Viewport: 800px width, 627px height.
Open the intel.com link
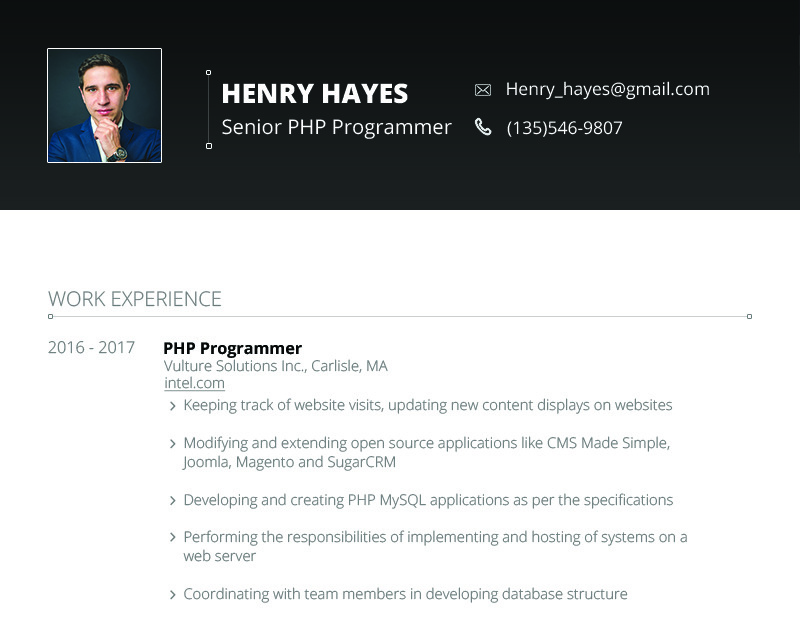194,383
